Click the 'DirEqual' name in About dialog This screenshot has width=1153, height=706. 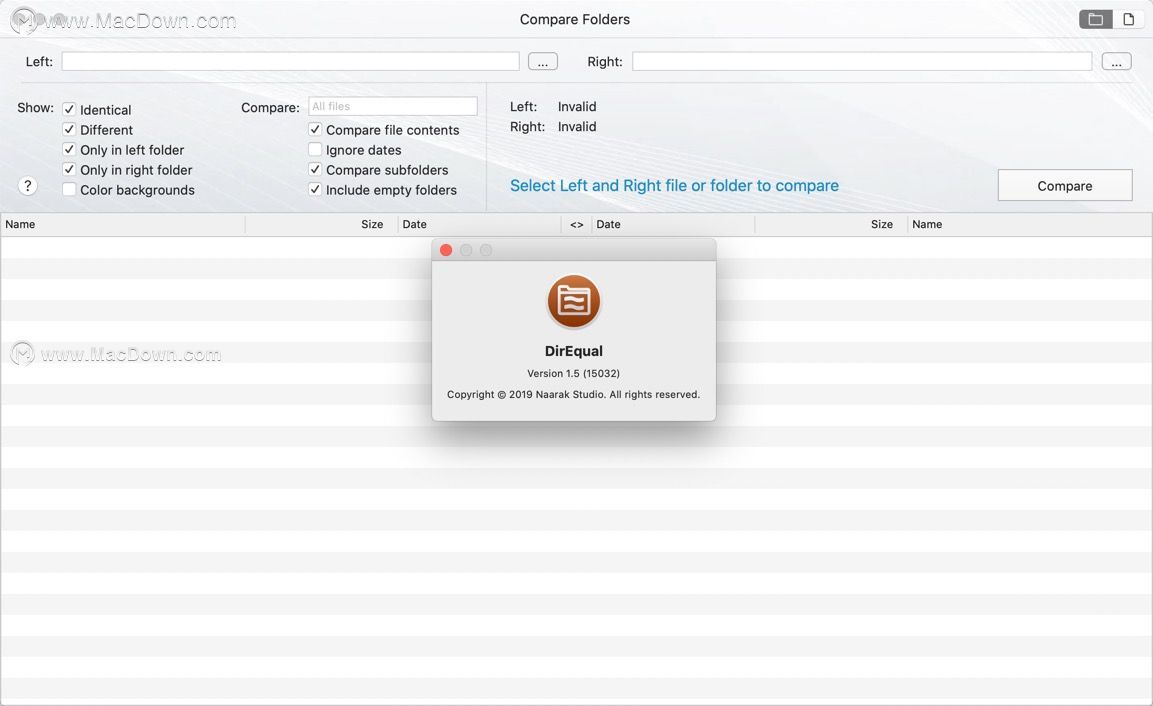pos(574,351)
